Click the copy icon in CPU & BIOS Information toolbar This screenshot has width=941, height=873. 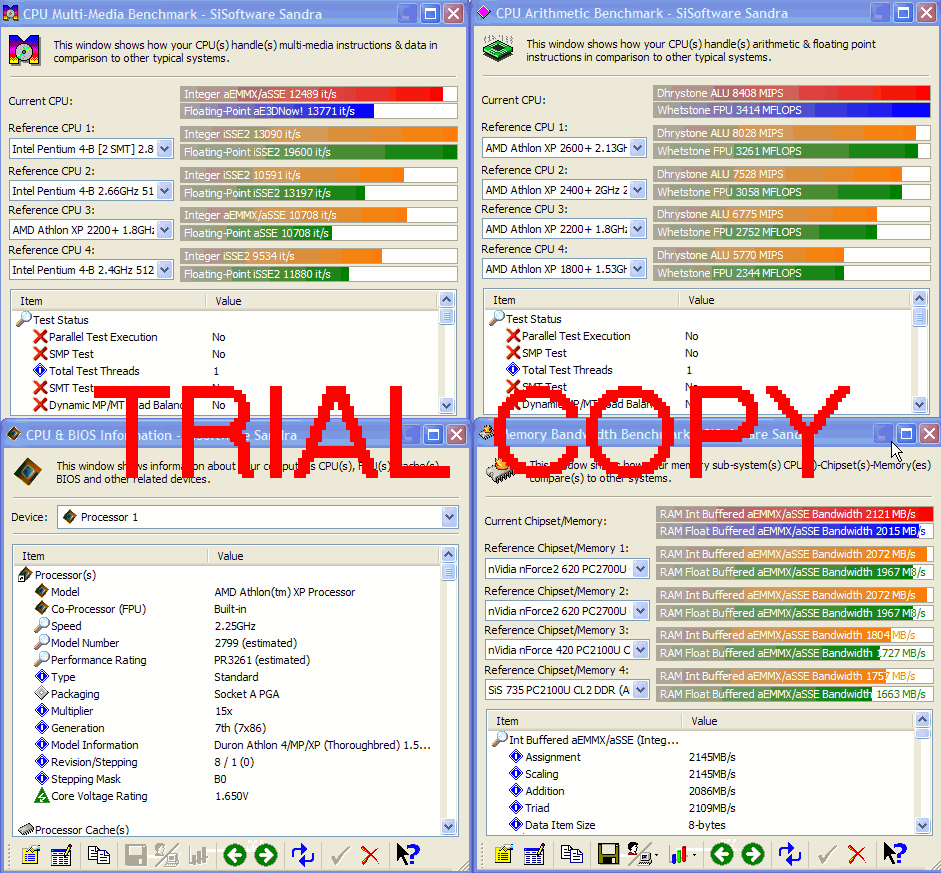(x=98, y=854)
